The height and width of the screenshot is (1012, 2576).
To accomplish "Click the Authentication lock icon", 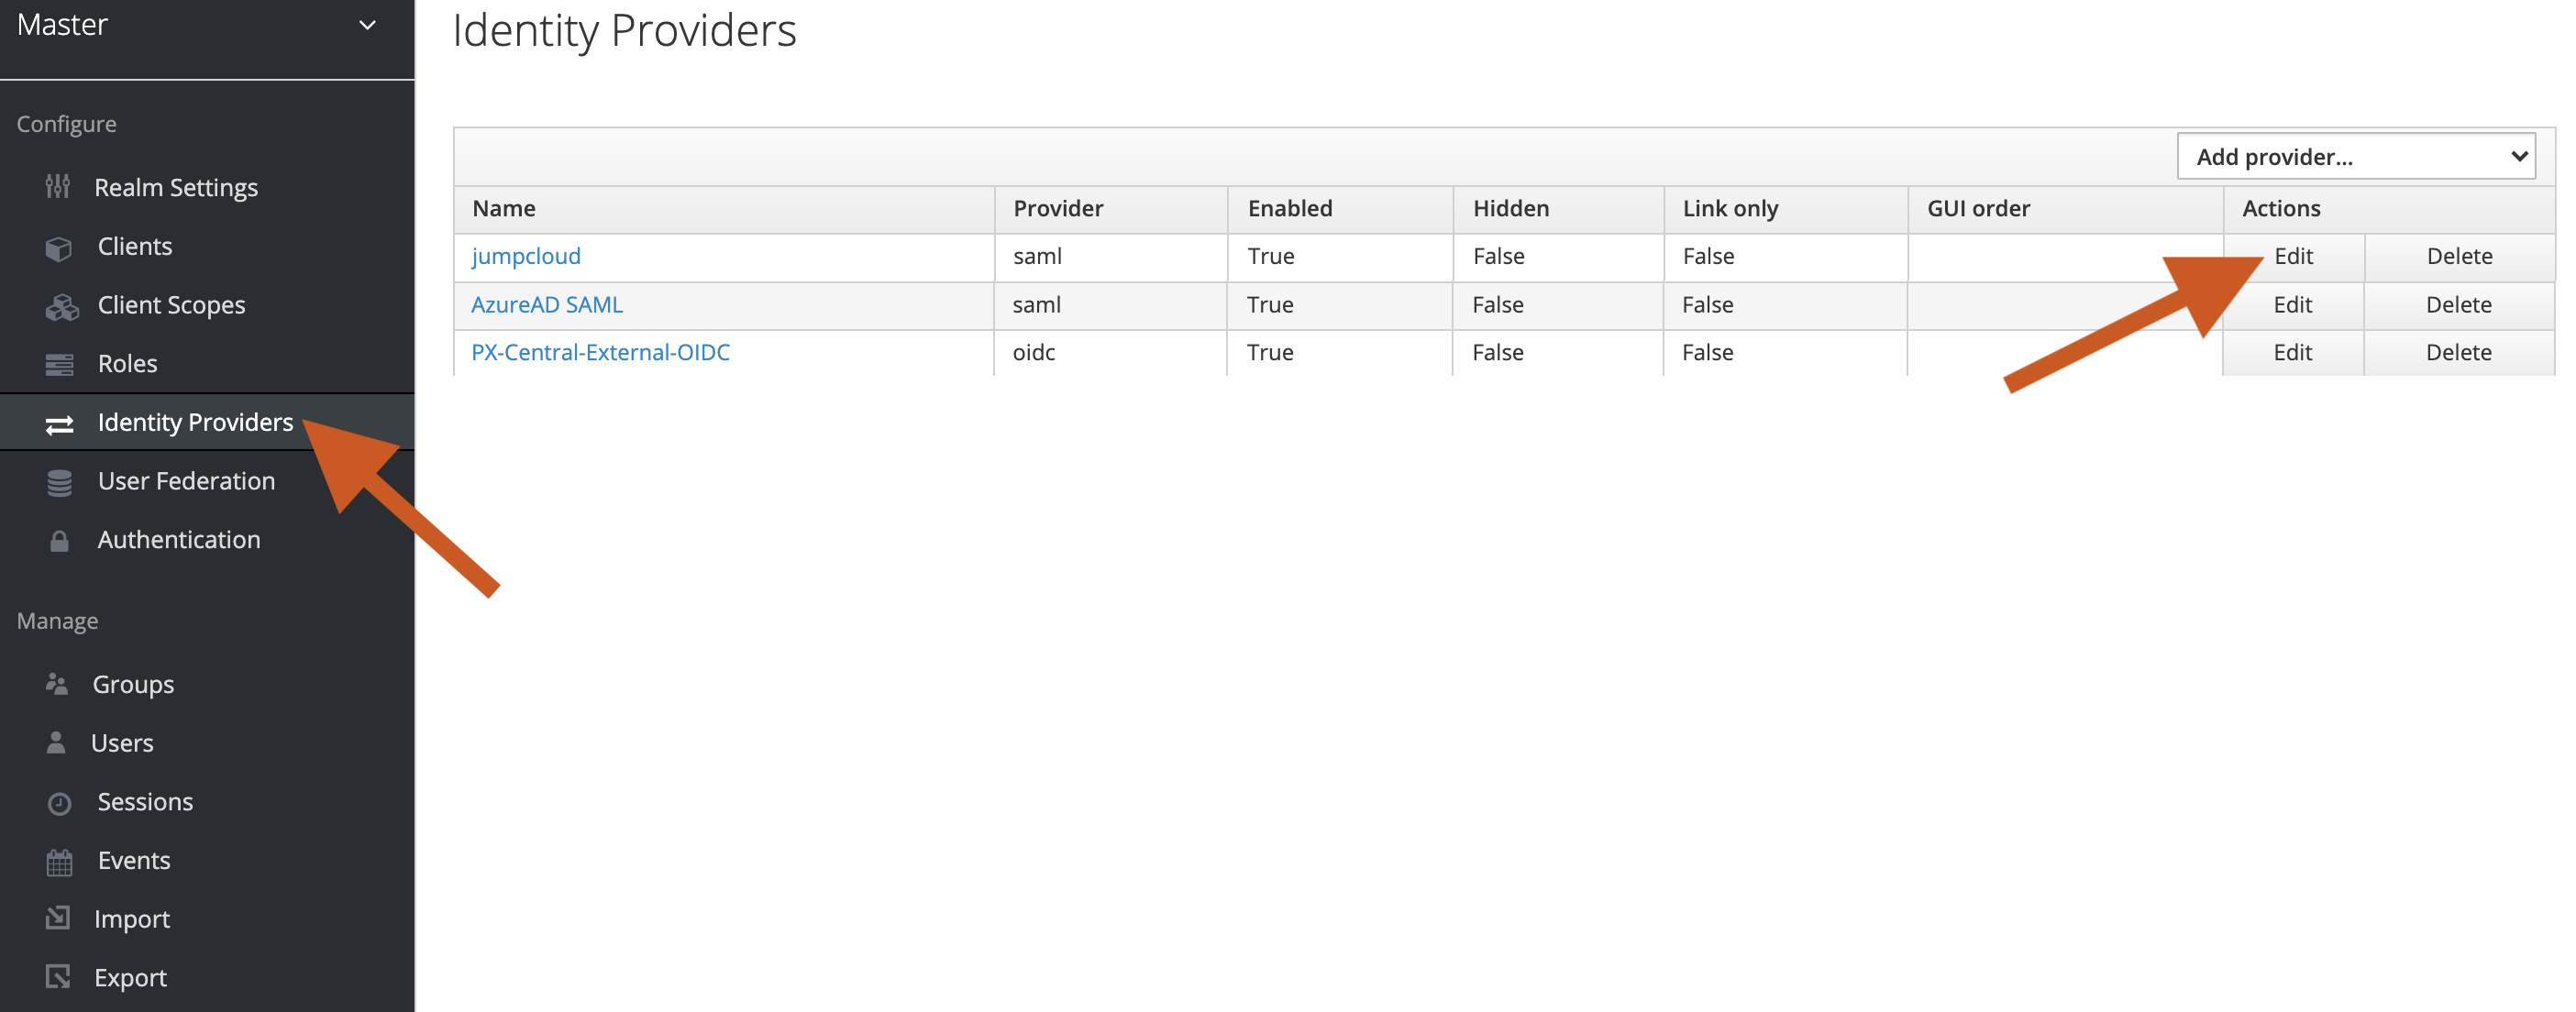I will coord(59,541).
